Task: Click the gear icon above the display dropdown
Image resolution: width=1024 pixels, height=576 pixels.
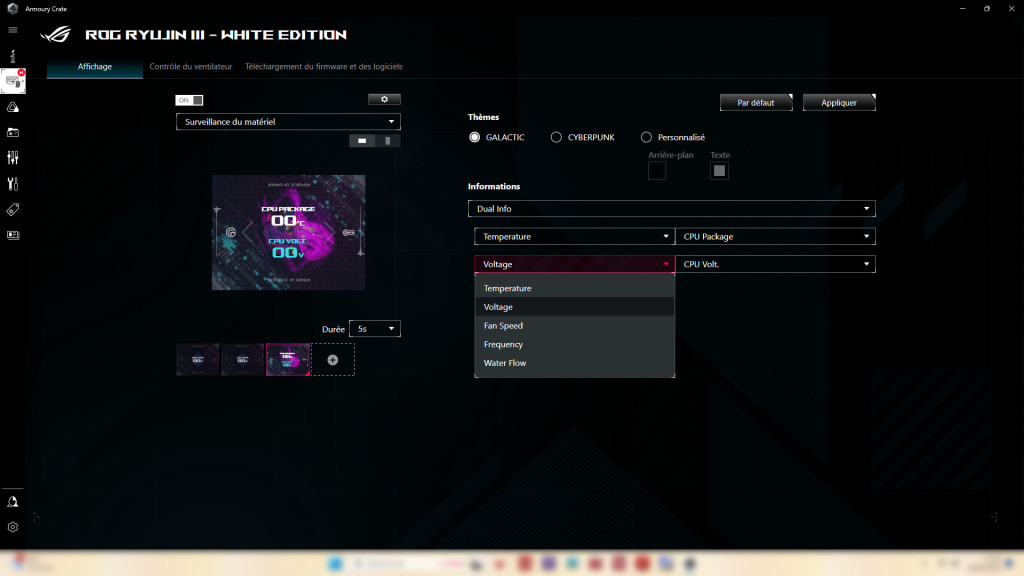Action: 383,99
